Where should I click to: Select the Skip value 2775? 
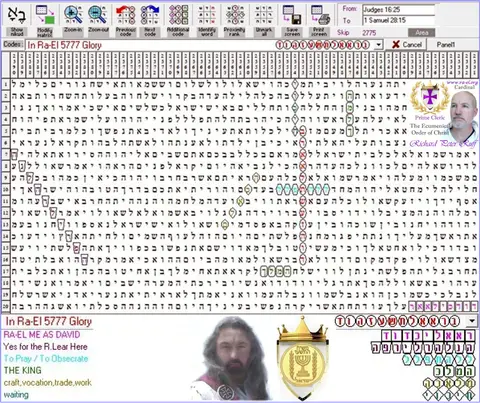click(x=369, y=33)
